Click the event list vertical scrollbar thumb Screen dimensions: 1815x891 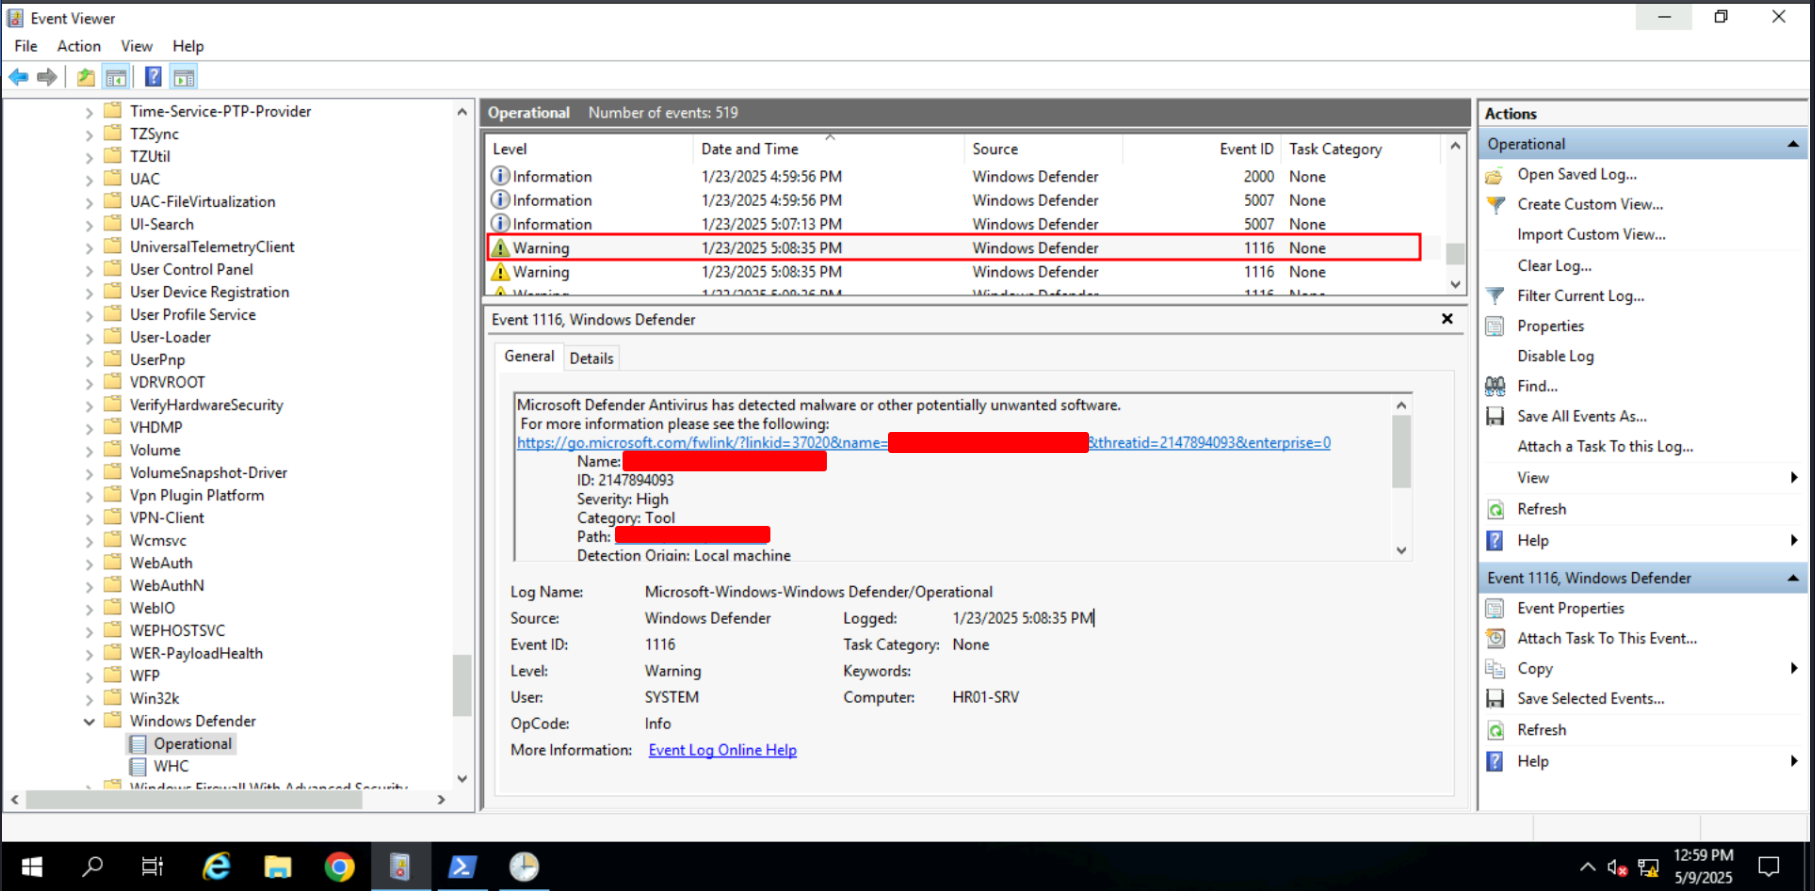1455,254
